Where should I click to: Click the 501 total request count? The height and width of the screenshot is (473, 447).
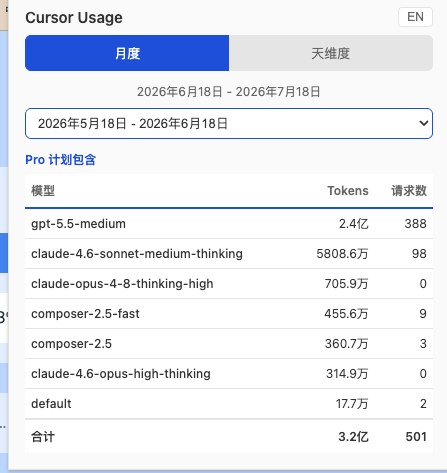click(x=416, y=437)
